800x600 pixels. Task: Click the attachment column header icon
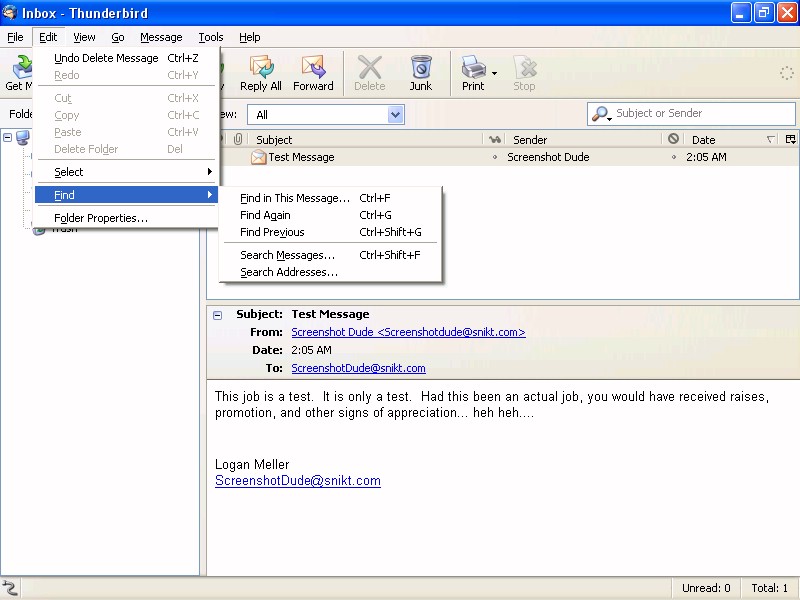click(x=238, y=139)
